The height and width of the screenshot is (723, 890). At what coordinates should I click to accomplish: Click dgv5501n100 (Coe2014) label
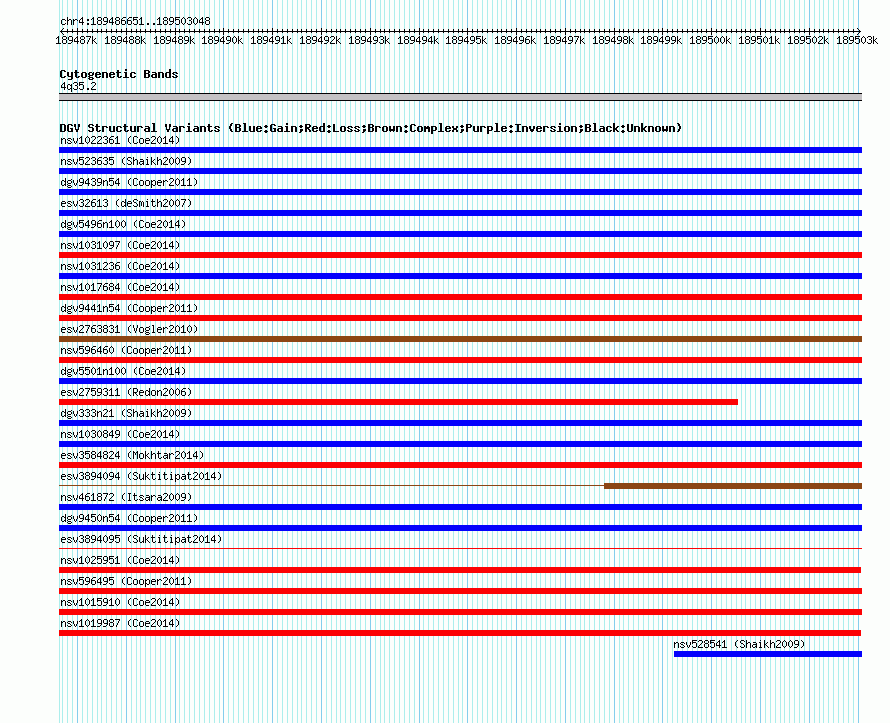123,371
